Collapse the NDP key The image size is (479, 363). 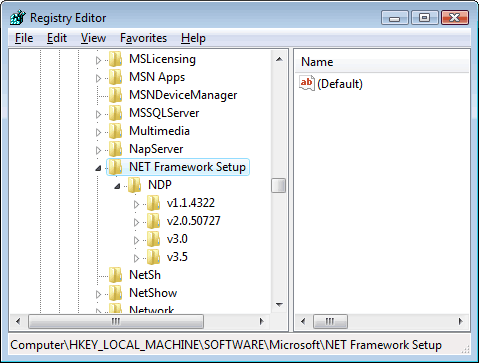click(x=117, y=186)
